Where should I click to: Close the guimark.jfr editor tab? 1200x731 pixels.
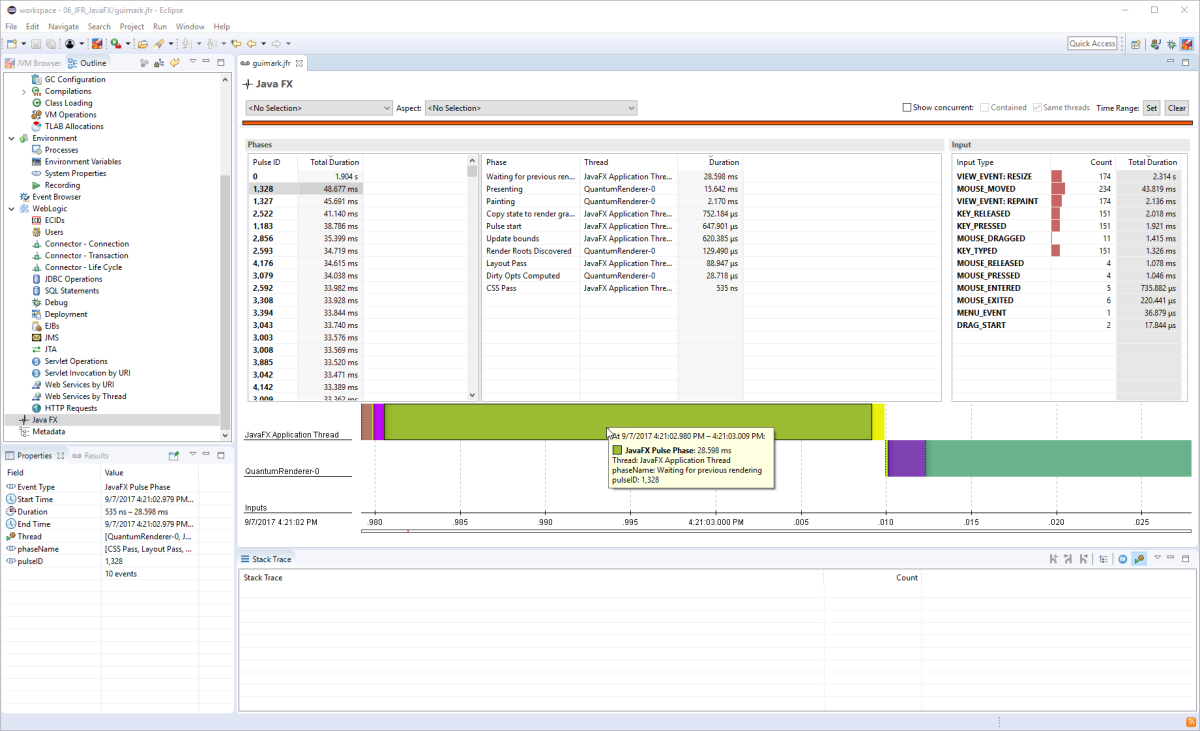coord(299,63)
